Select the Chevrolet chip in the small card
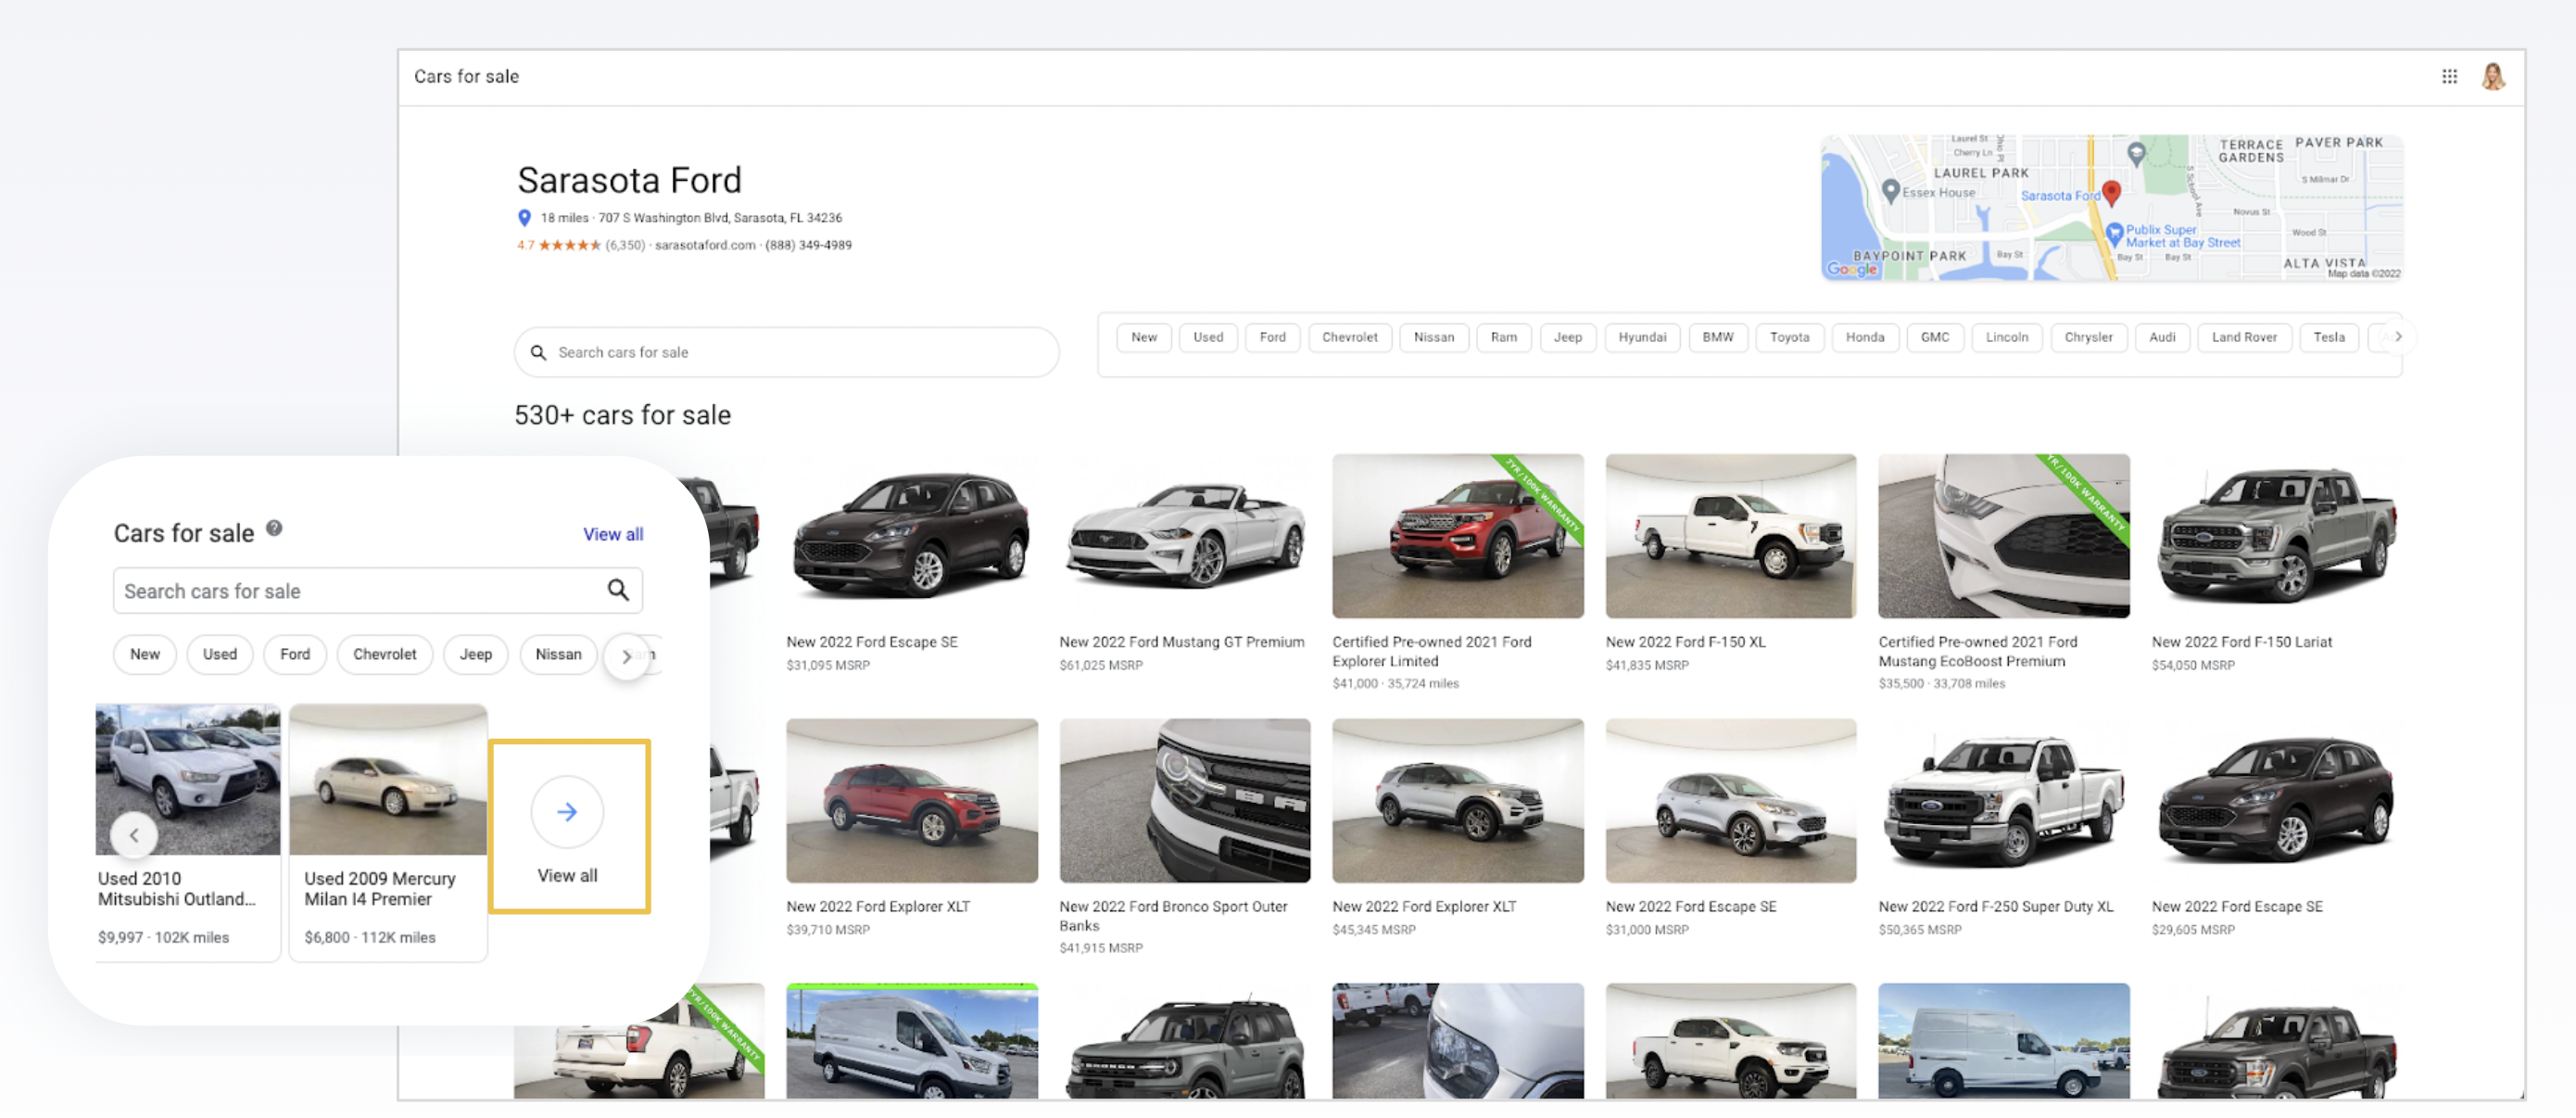The image size is (2576, 1118). coord(384,654)
